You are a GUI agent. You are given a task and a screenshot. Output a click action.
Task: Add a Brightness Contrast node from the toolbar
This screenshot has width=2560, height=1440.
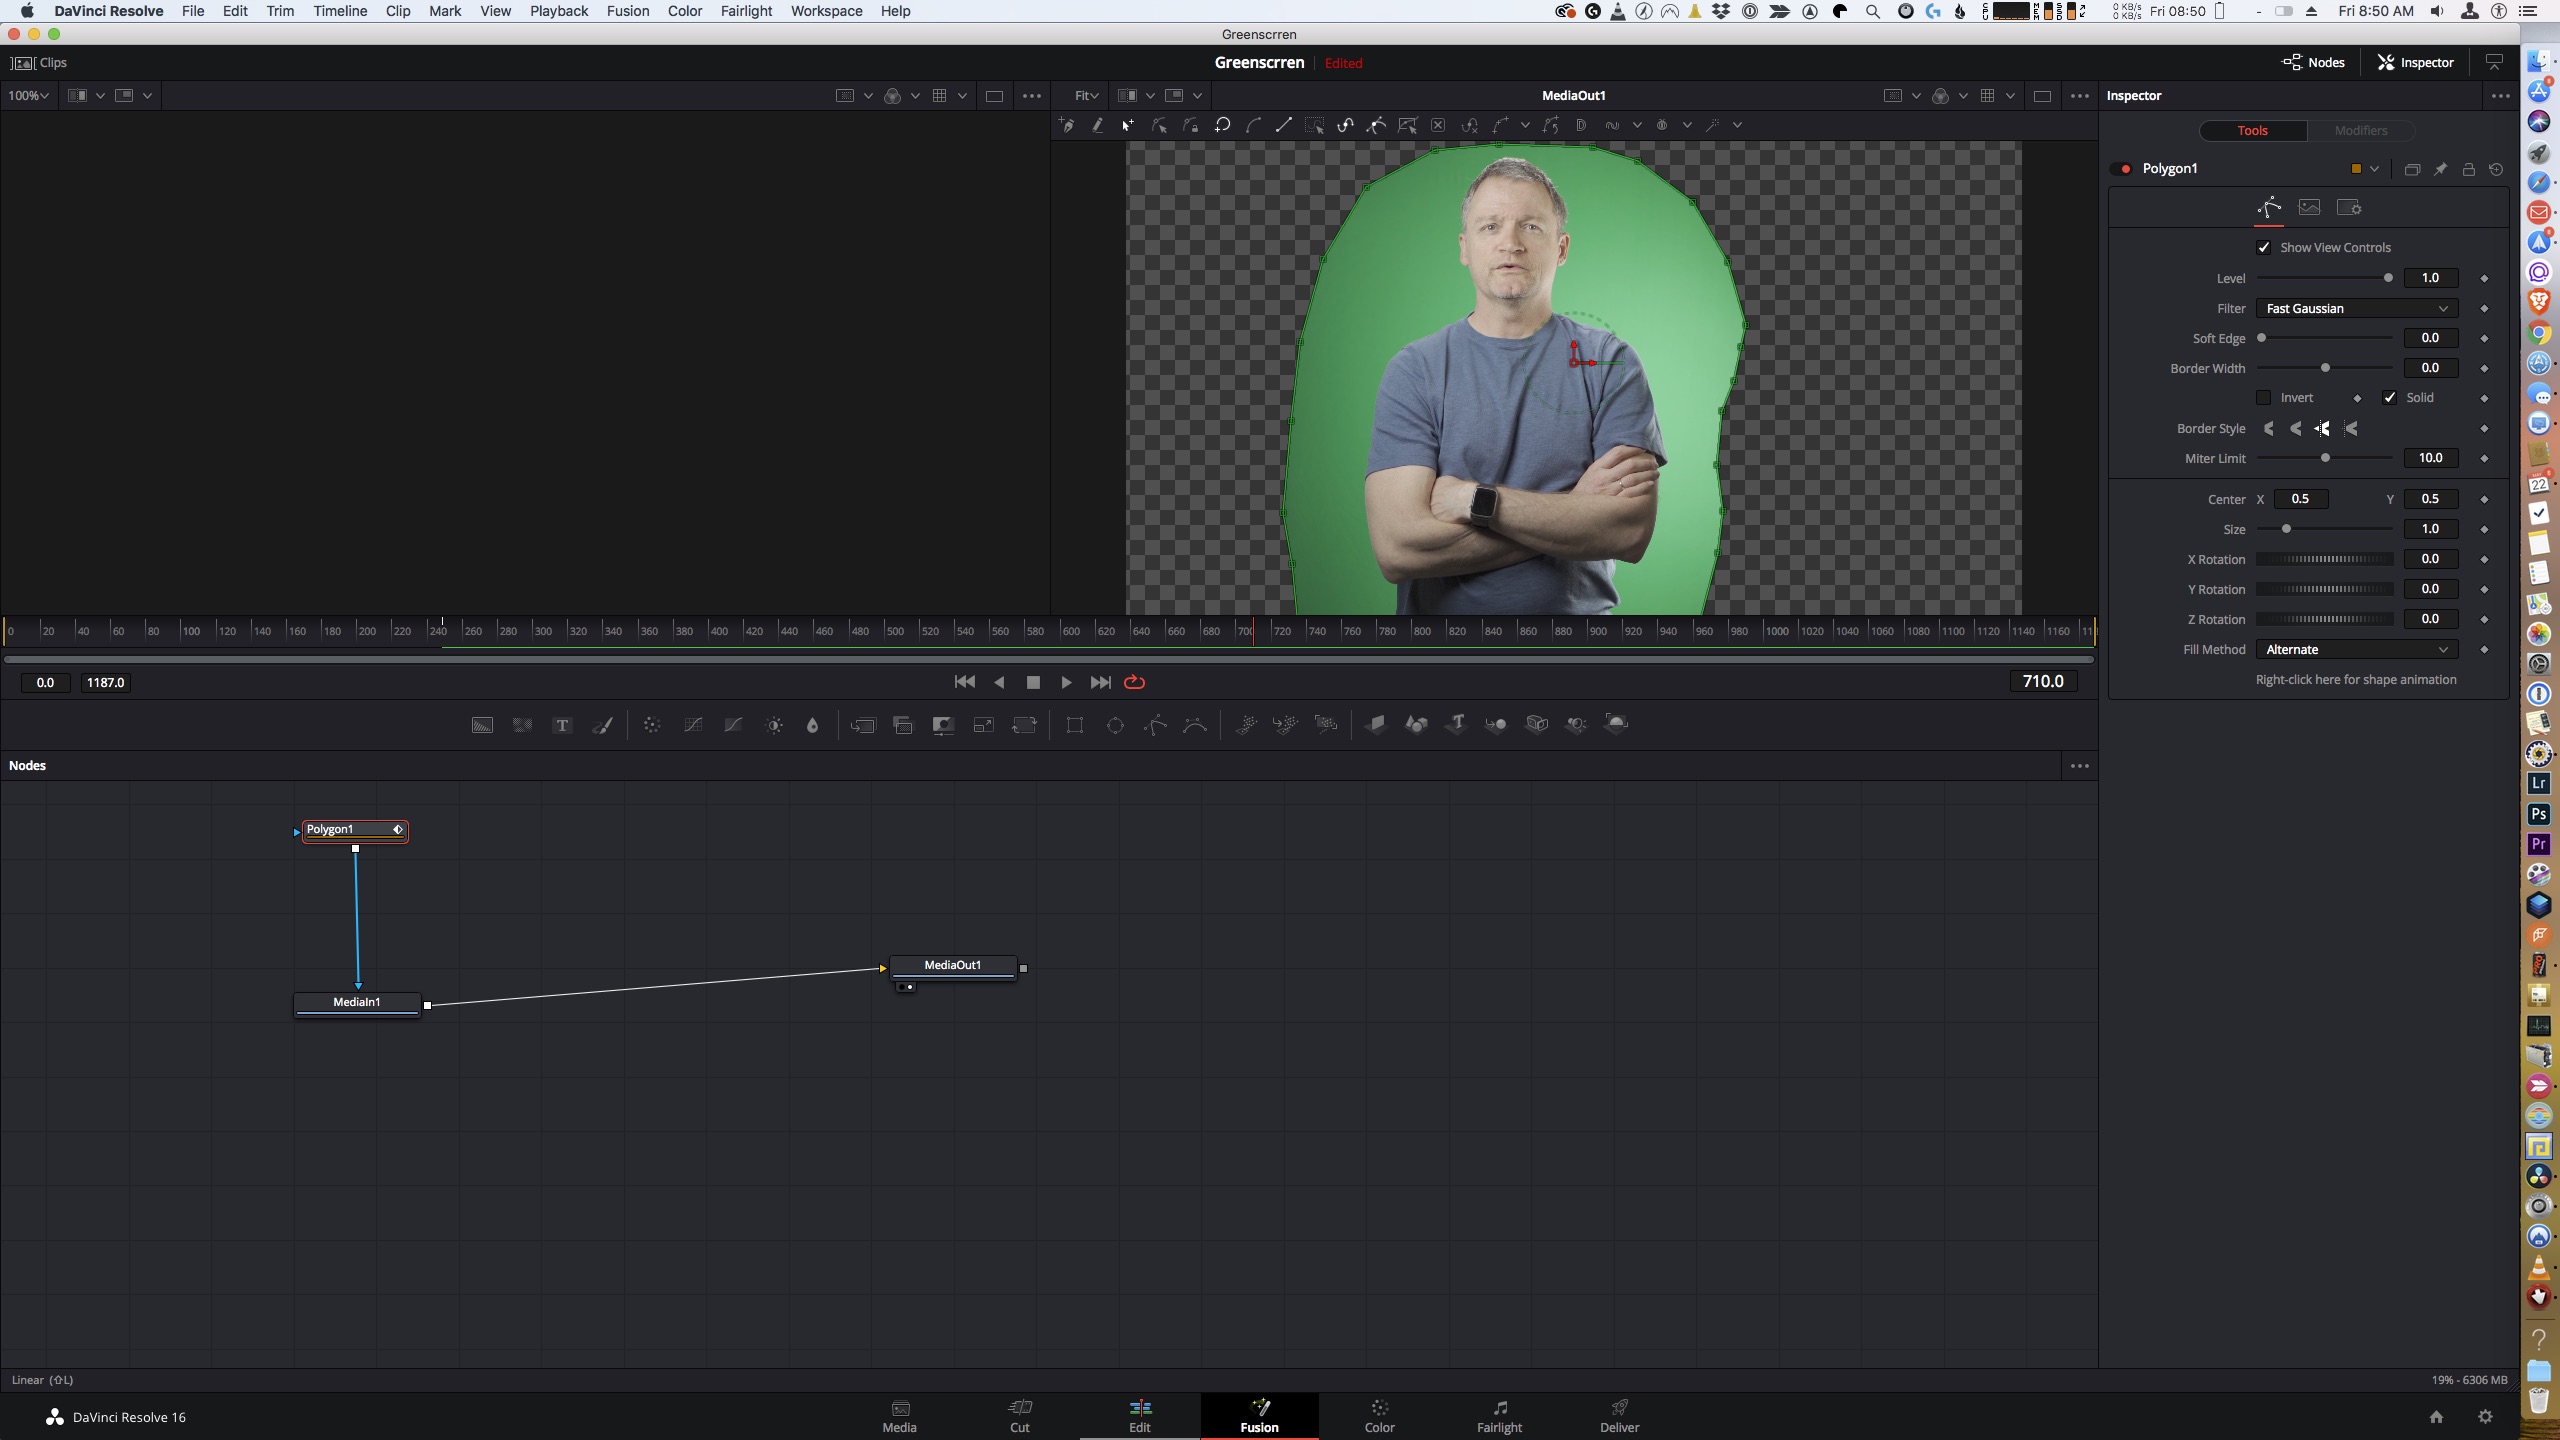click(x=774, y=725)
